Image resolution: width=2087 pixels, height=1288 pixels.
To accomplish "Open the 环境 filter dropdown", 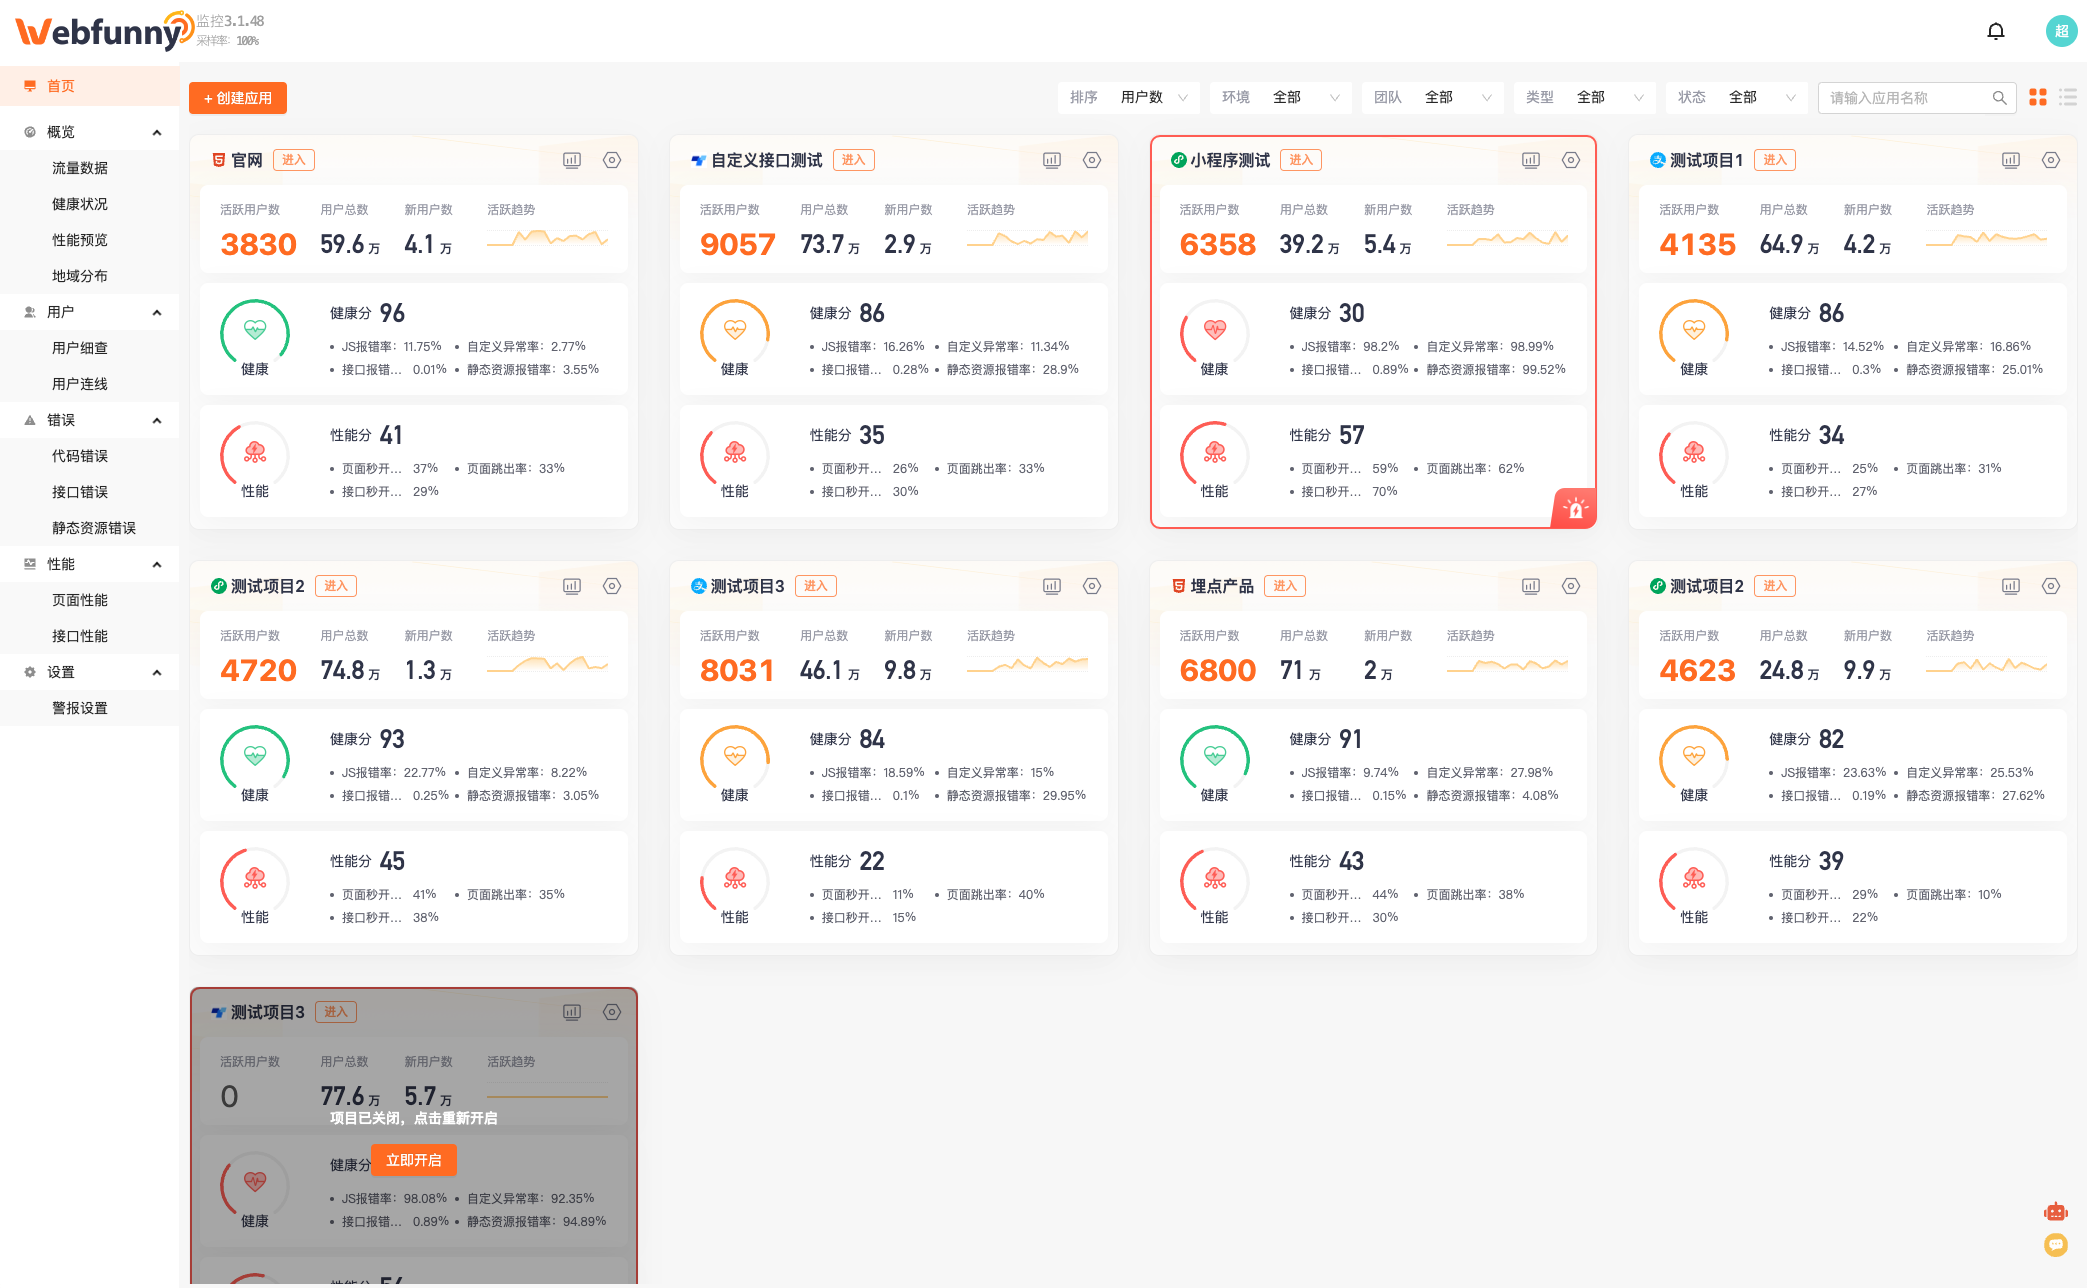I will click(1281, 97).
